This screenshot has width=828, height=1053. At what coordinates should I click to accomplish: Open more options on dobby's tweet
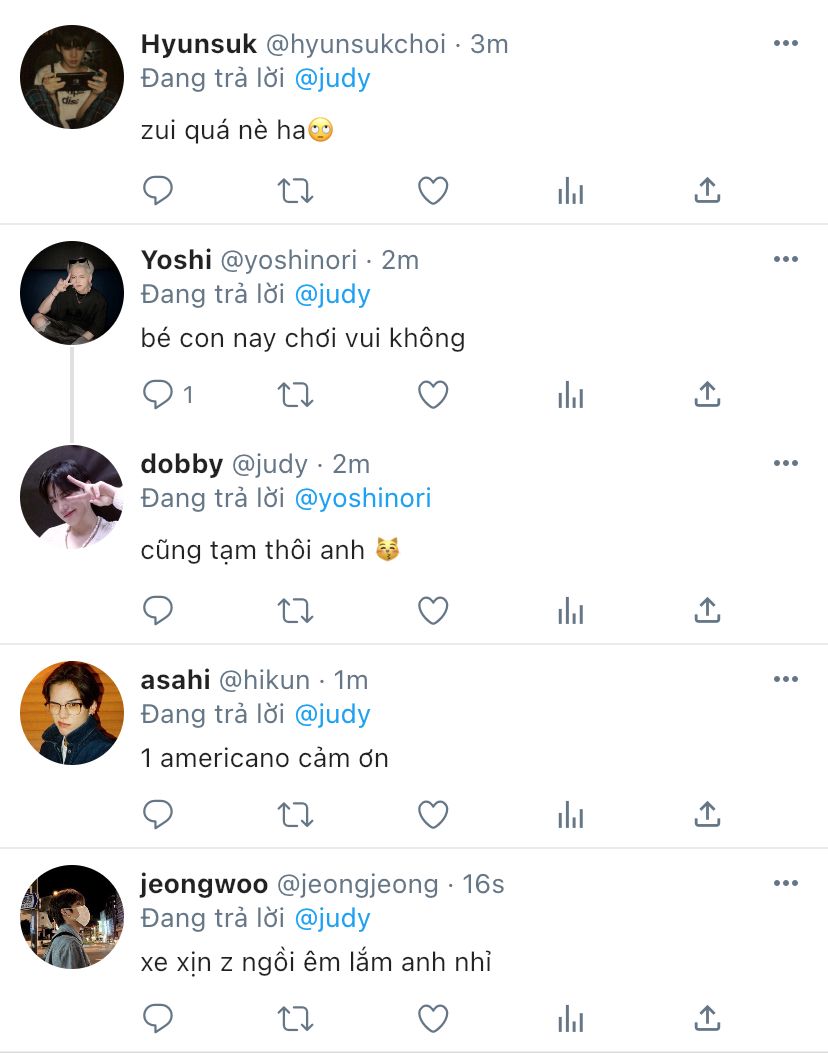pyautogui.click(x=786, y=463)
